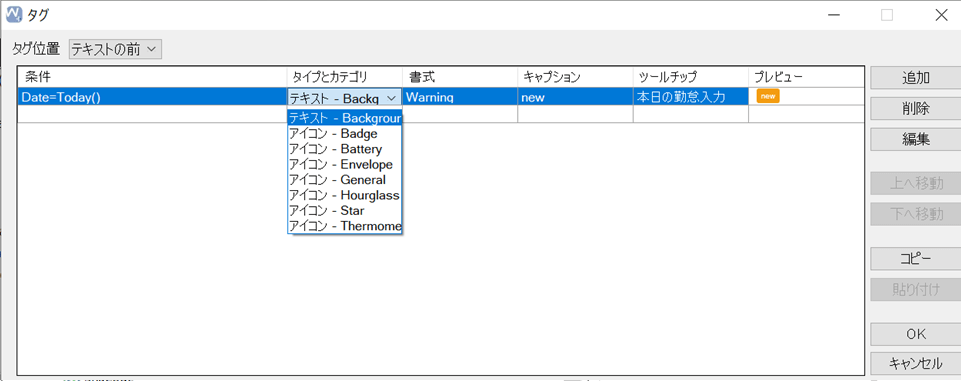Click the 'Warning' format cell

pyautogui.click(x=460, y=97)
